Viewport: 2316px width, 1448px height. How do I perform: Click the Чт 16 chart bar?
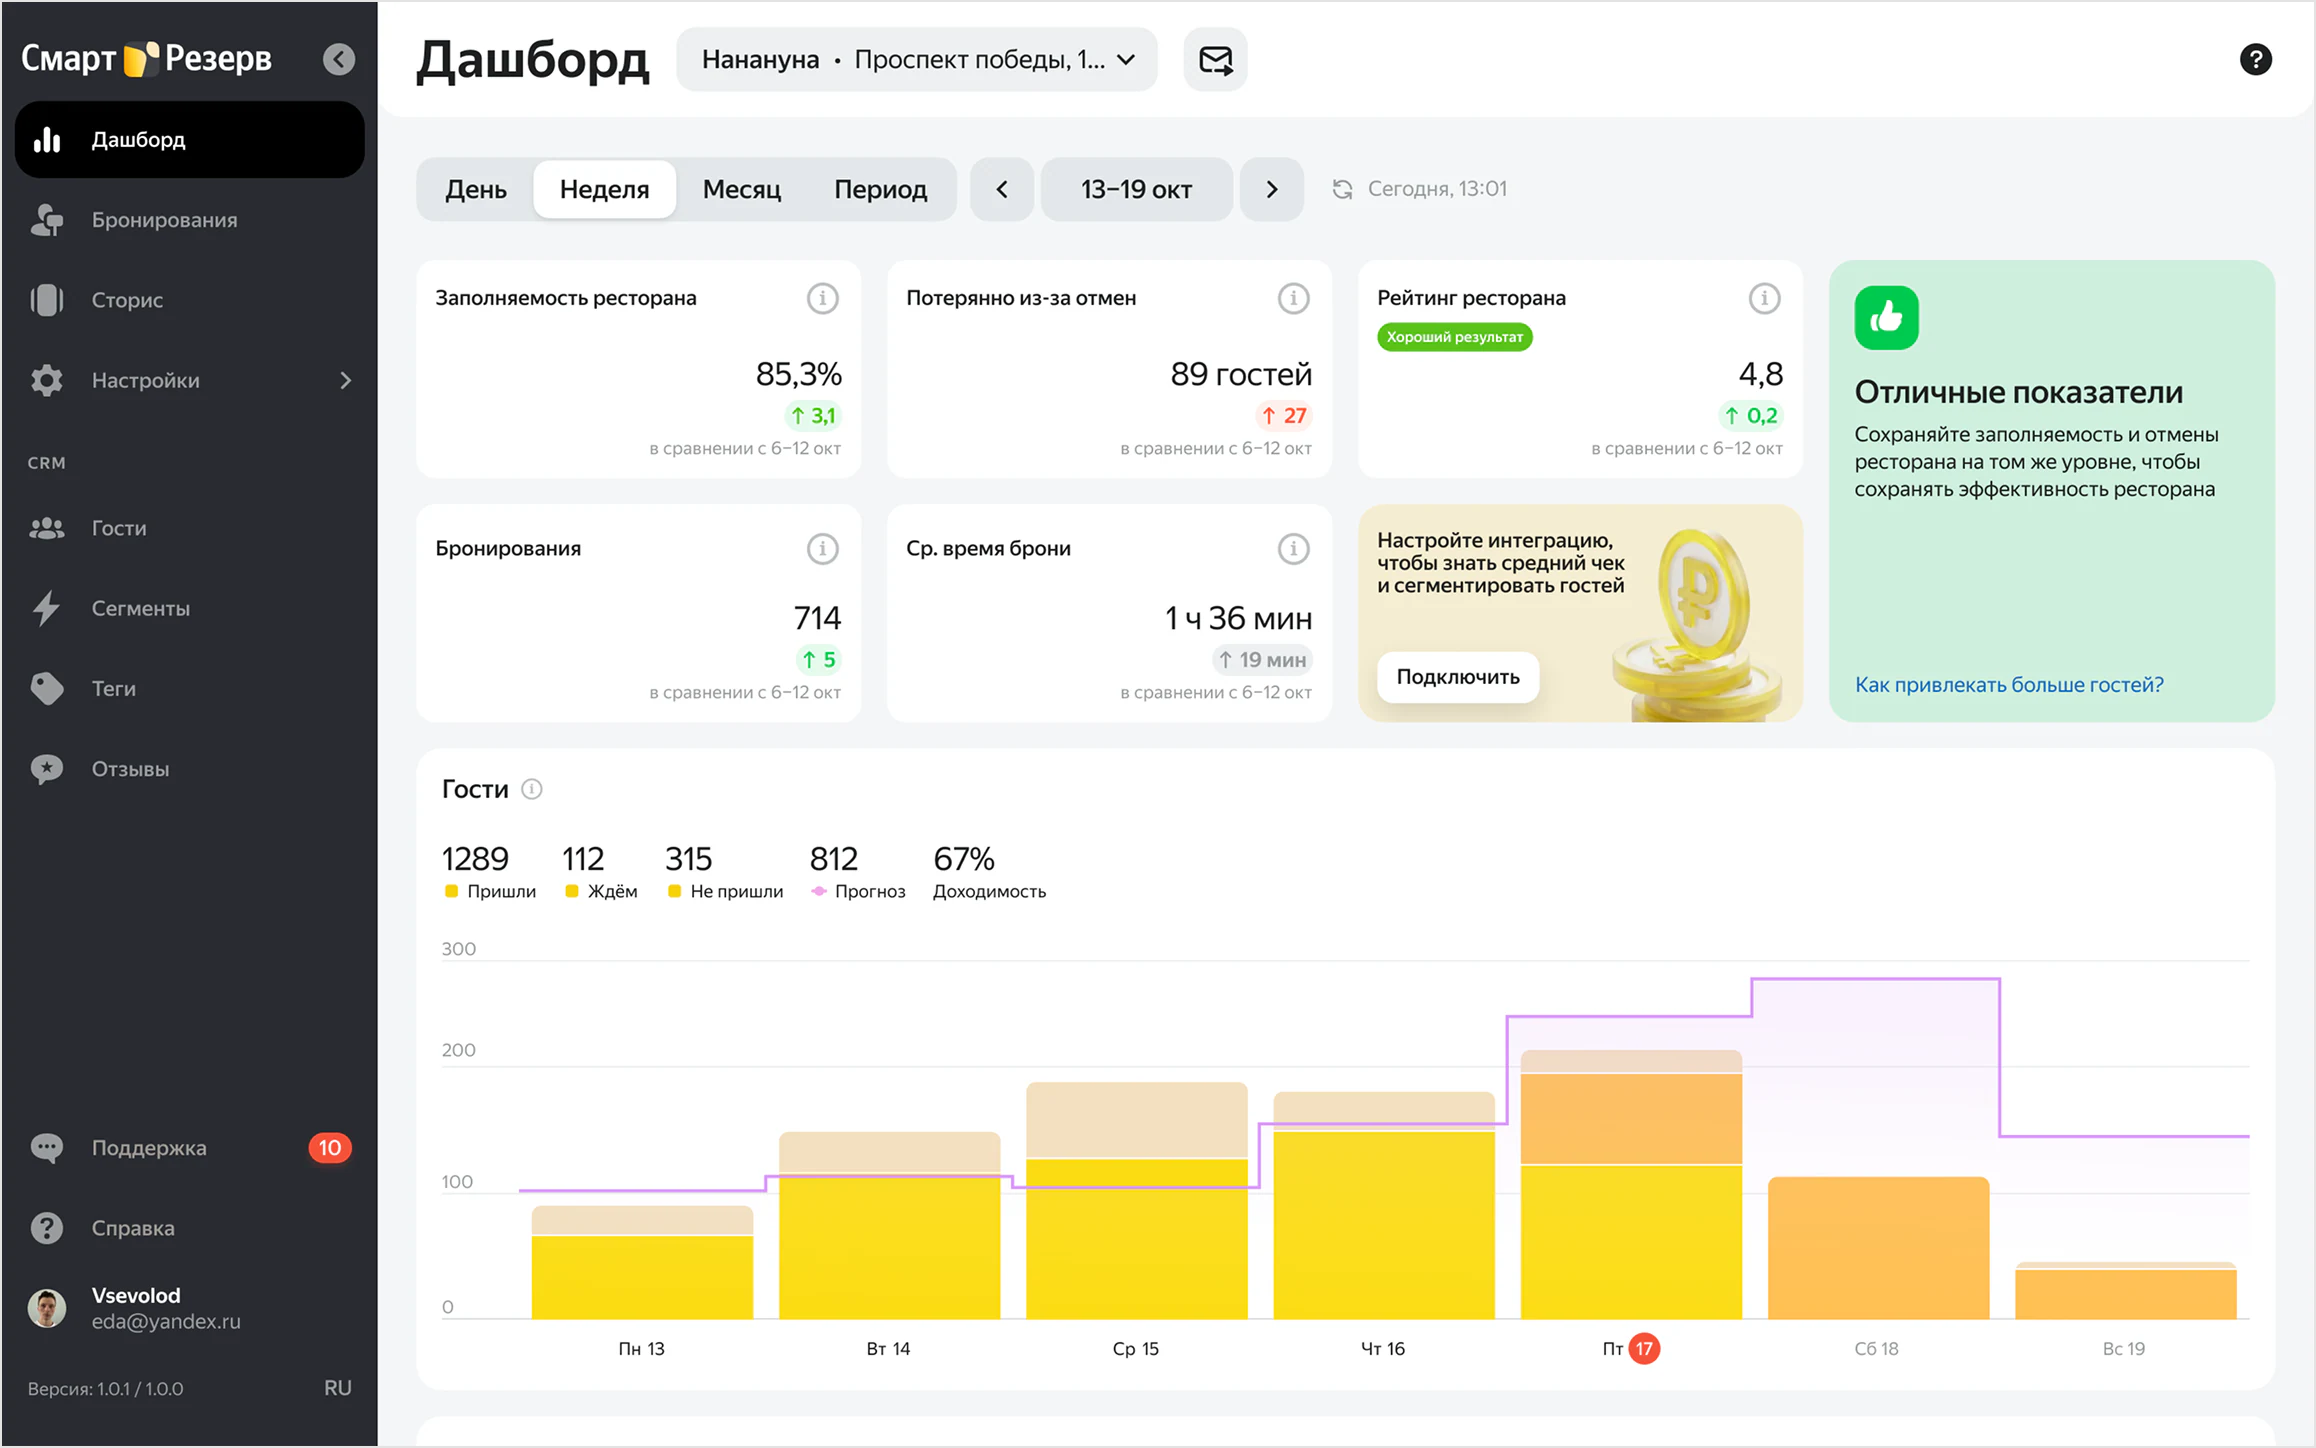pyautogui.click(x=1384, y=1206)
